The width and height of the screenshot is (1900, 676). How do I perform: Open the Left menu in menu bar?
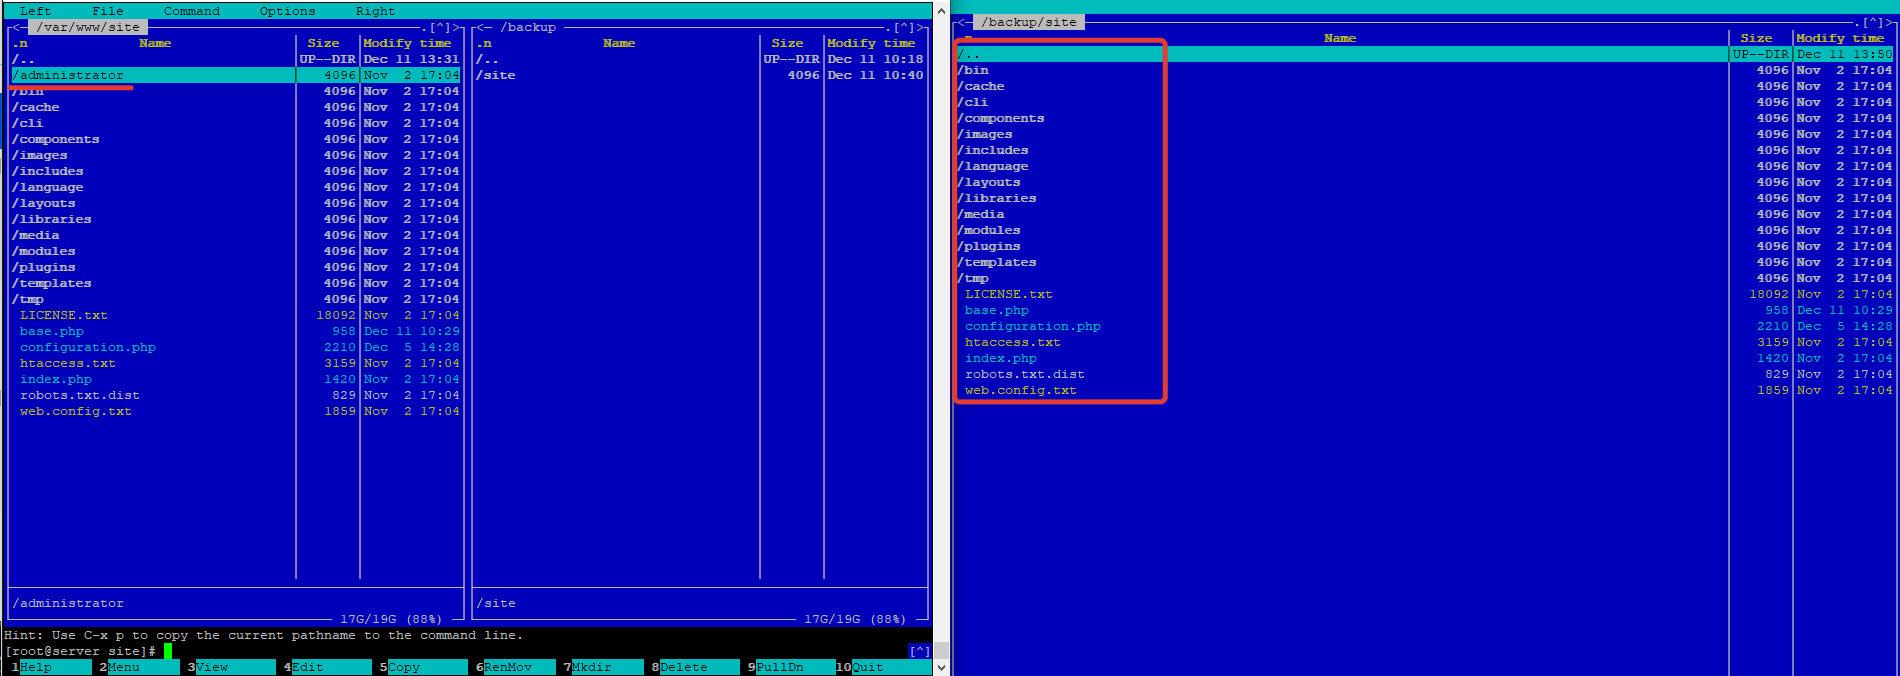tap(35, 11)
